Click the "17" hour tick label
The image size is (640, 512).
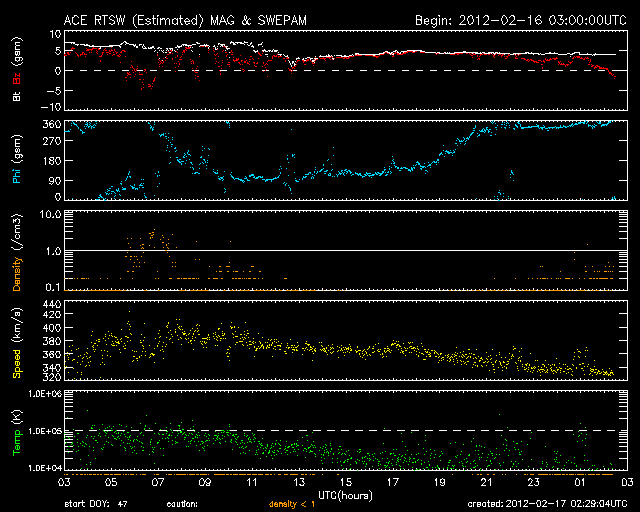[393, 482]
